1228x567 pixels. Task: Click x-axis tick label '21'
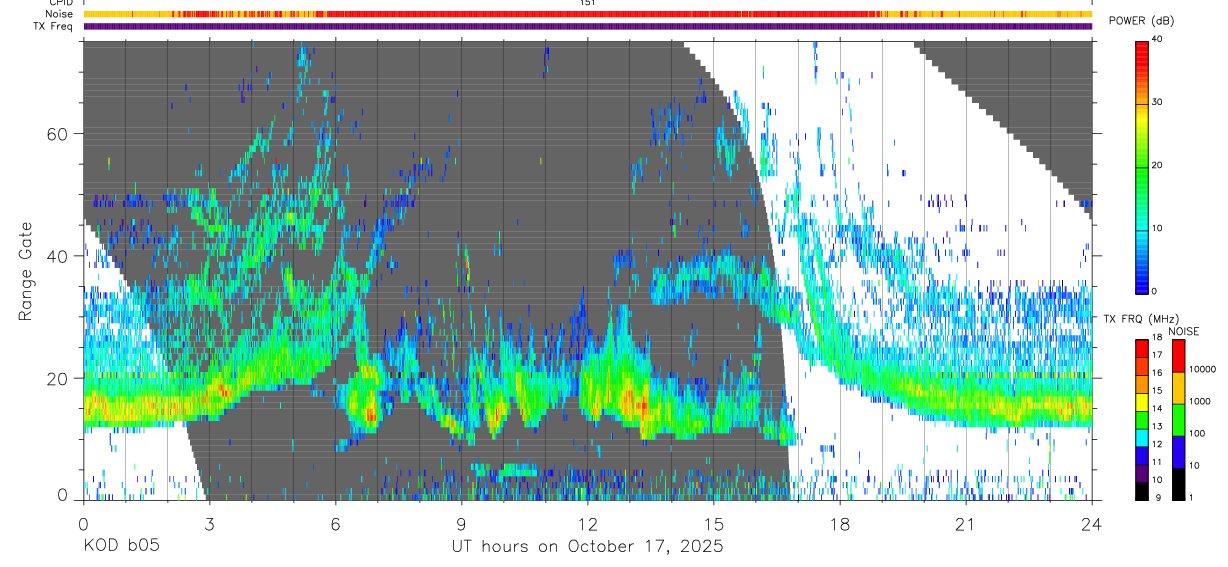click(966, 523)
